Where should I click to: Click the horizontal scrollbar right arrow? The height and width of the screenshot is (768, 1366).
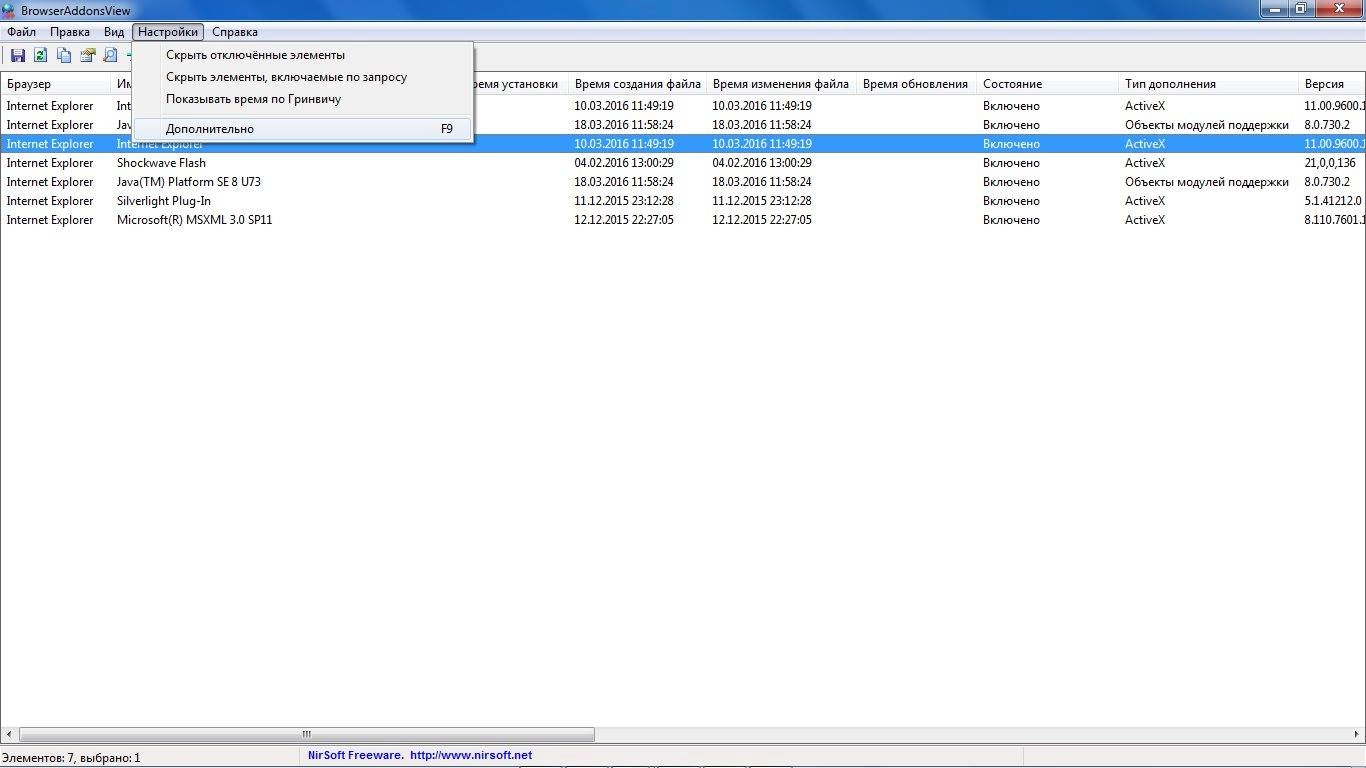[x=1355, y=734]
